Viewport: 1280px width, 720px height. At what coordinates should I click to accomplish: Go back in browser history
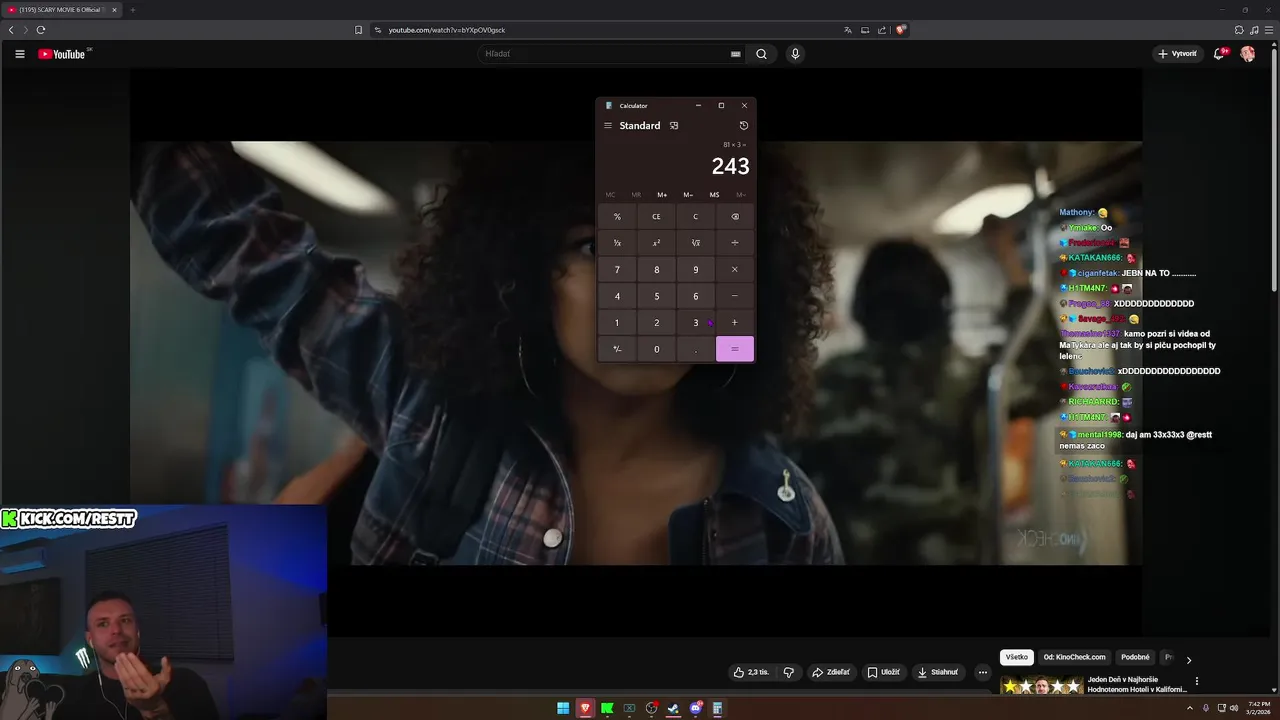pyautogui.click(x=11, y=30)
